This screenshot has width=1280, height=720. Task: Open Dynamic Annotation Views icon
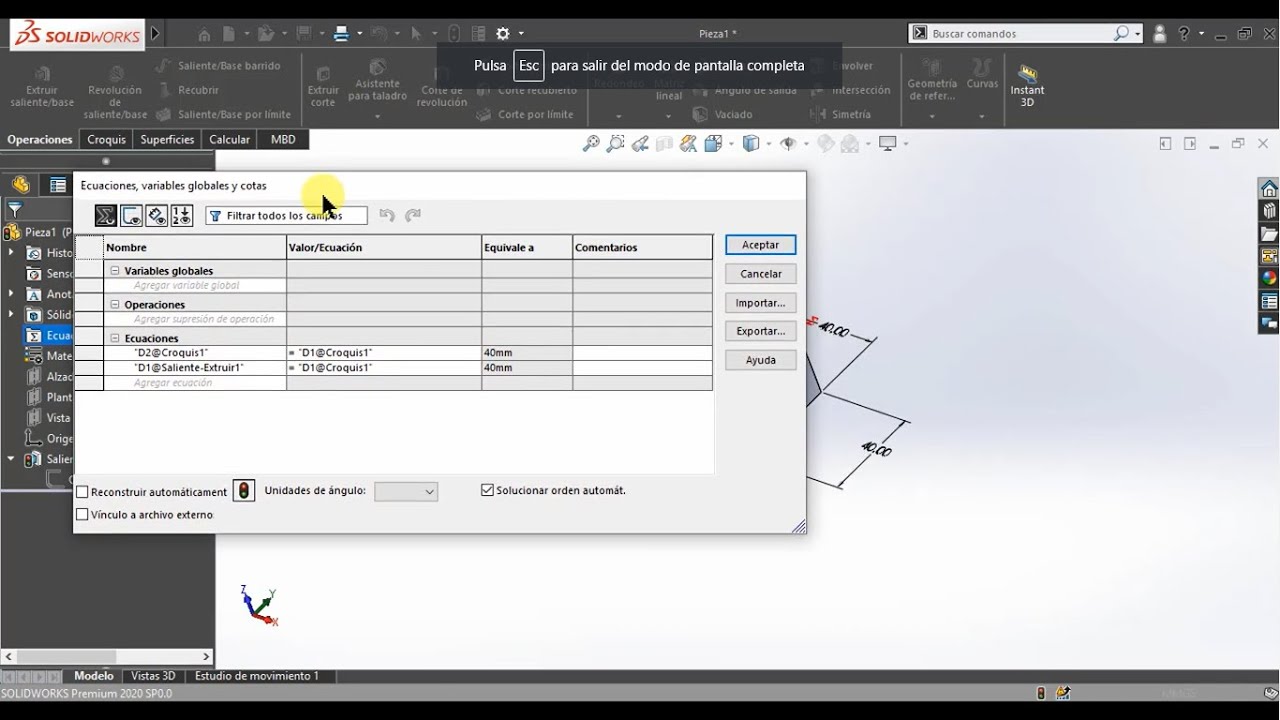click(x=688, y=144)
